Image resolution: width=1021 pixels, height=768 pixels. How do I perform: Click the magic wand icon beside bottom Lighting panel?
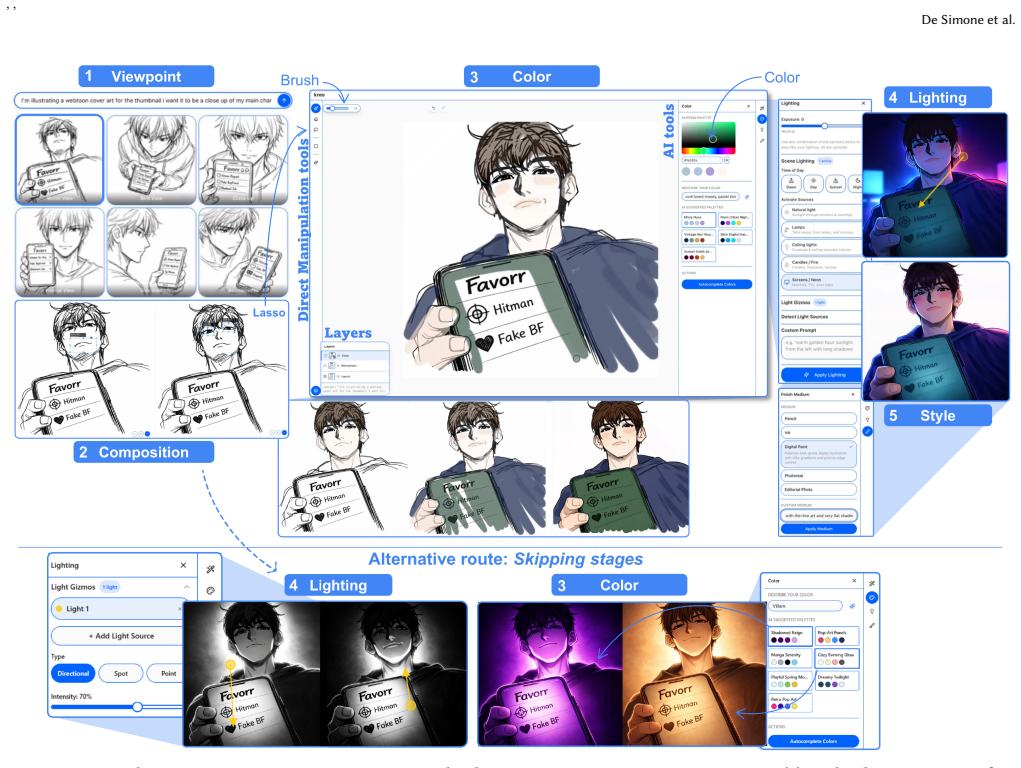pyautogui.click(x=210, y=569)
